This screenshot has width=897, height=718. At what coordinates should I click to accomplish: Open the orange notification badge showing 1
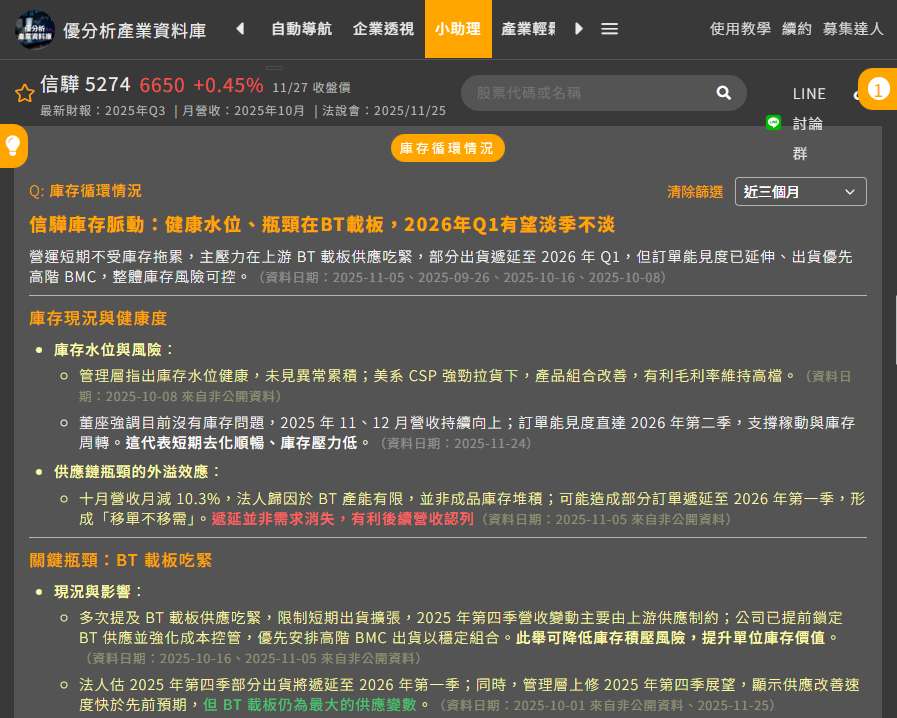[878, 89]
